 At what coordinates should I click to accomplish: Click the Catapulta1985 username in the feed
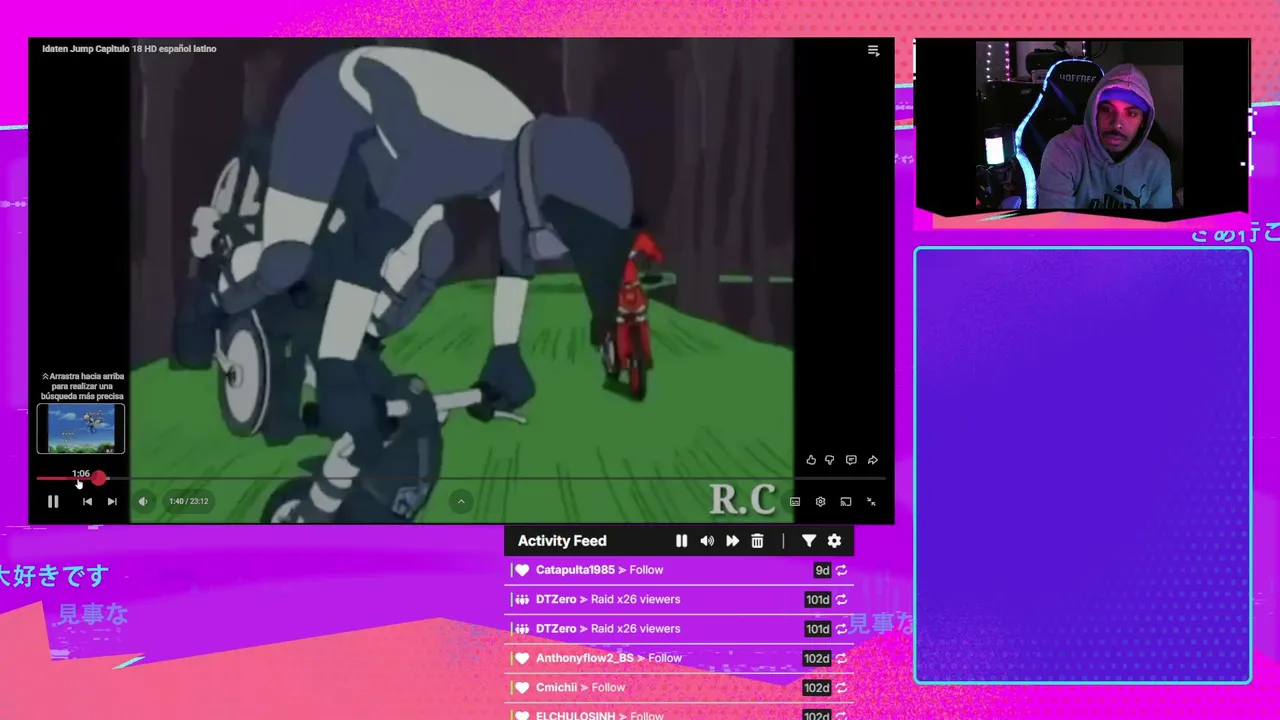pos(575,570)
